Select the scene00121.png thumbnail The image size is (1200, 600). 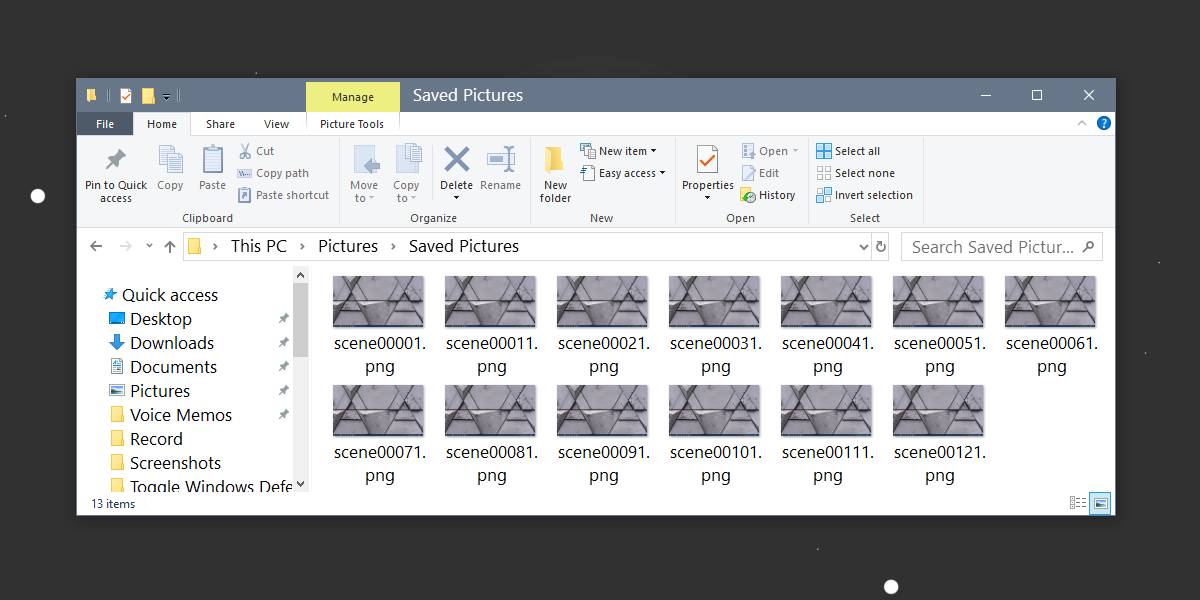click(938, 410)
